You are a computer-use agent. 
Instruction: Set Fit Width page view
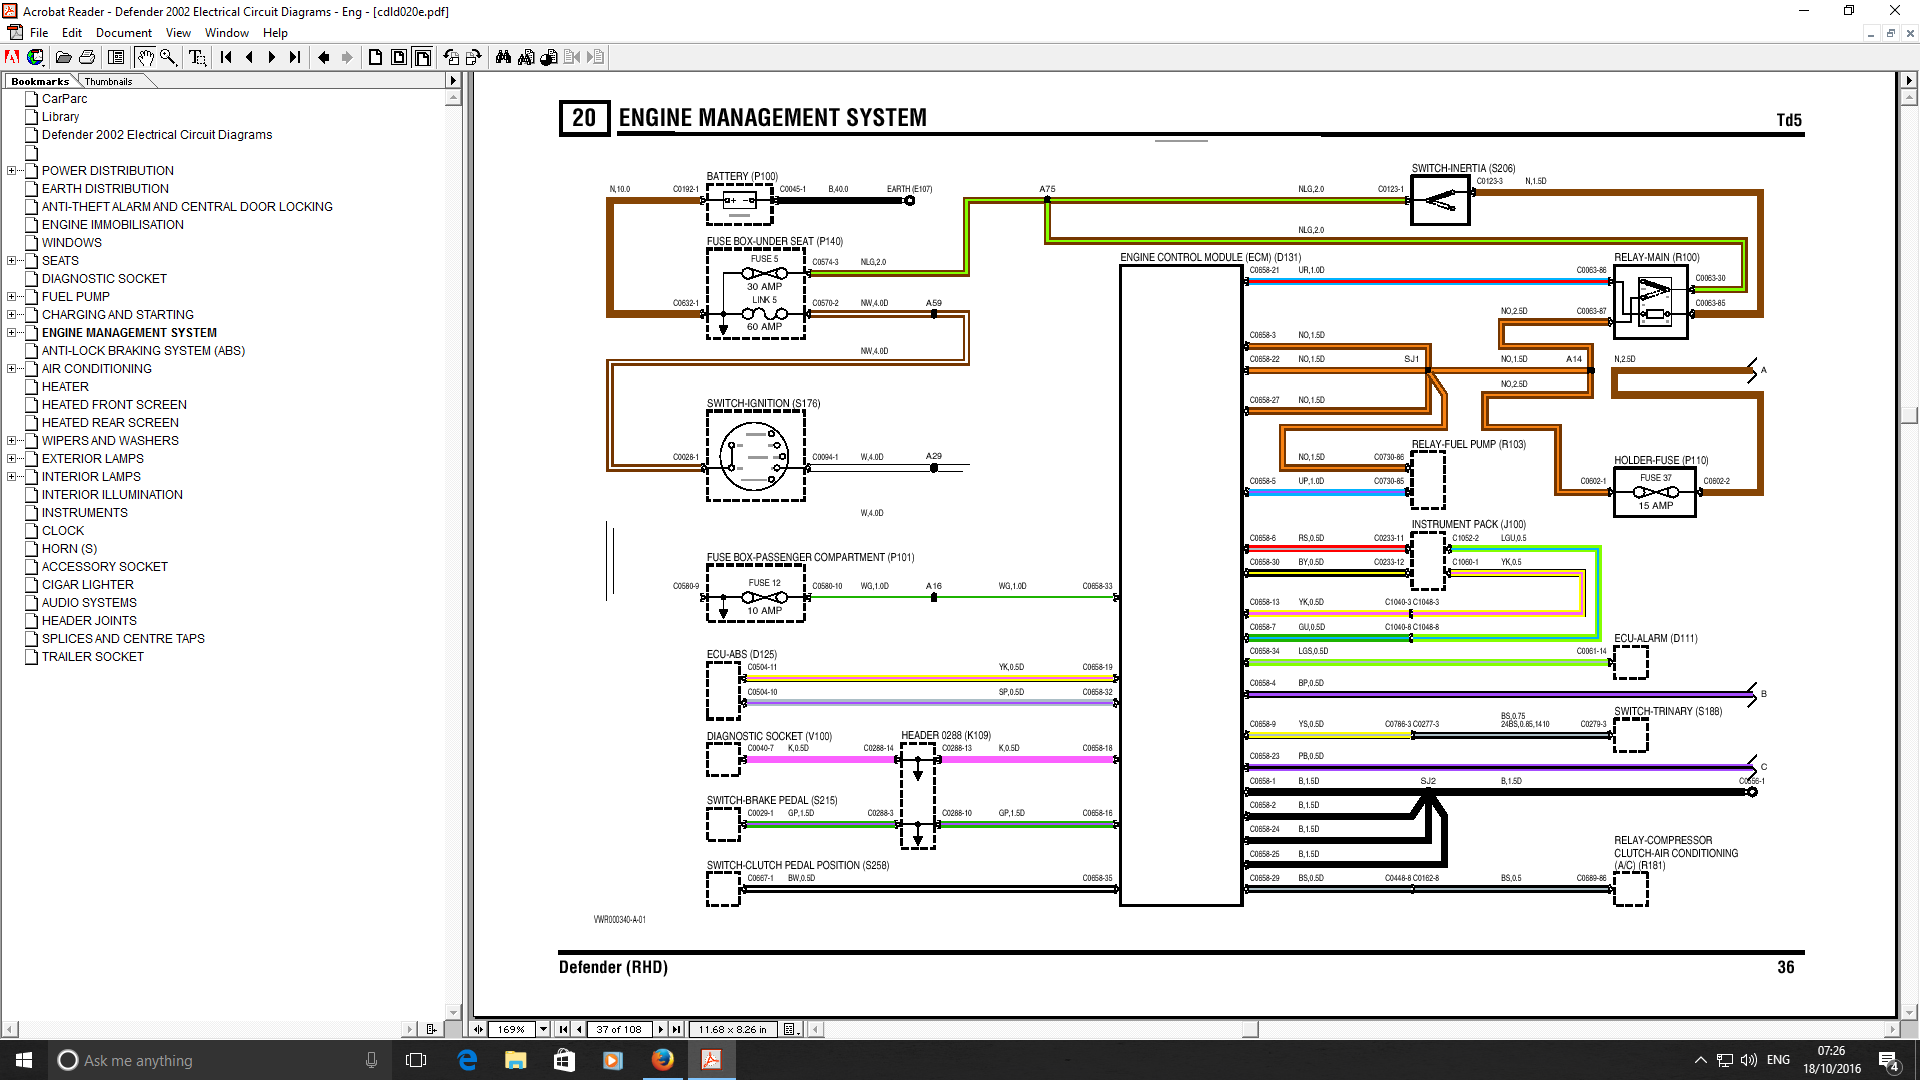pos(422,57)
